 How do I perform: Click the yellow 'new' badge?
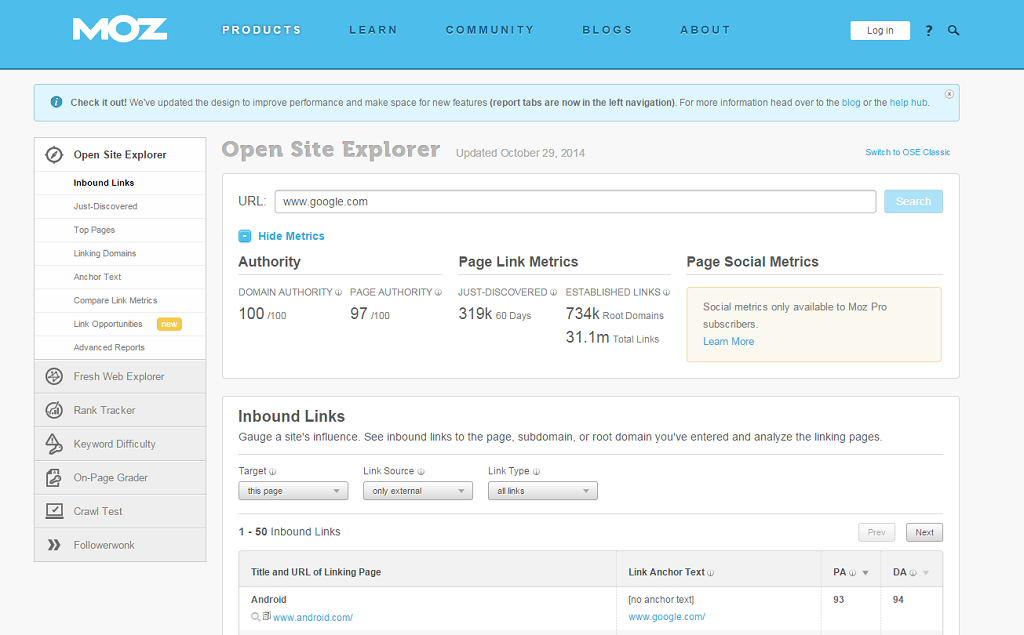click(169, 324)
